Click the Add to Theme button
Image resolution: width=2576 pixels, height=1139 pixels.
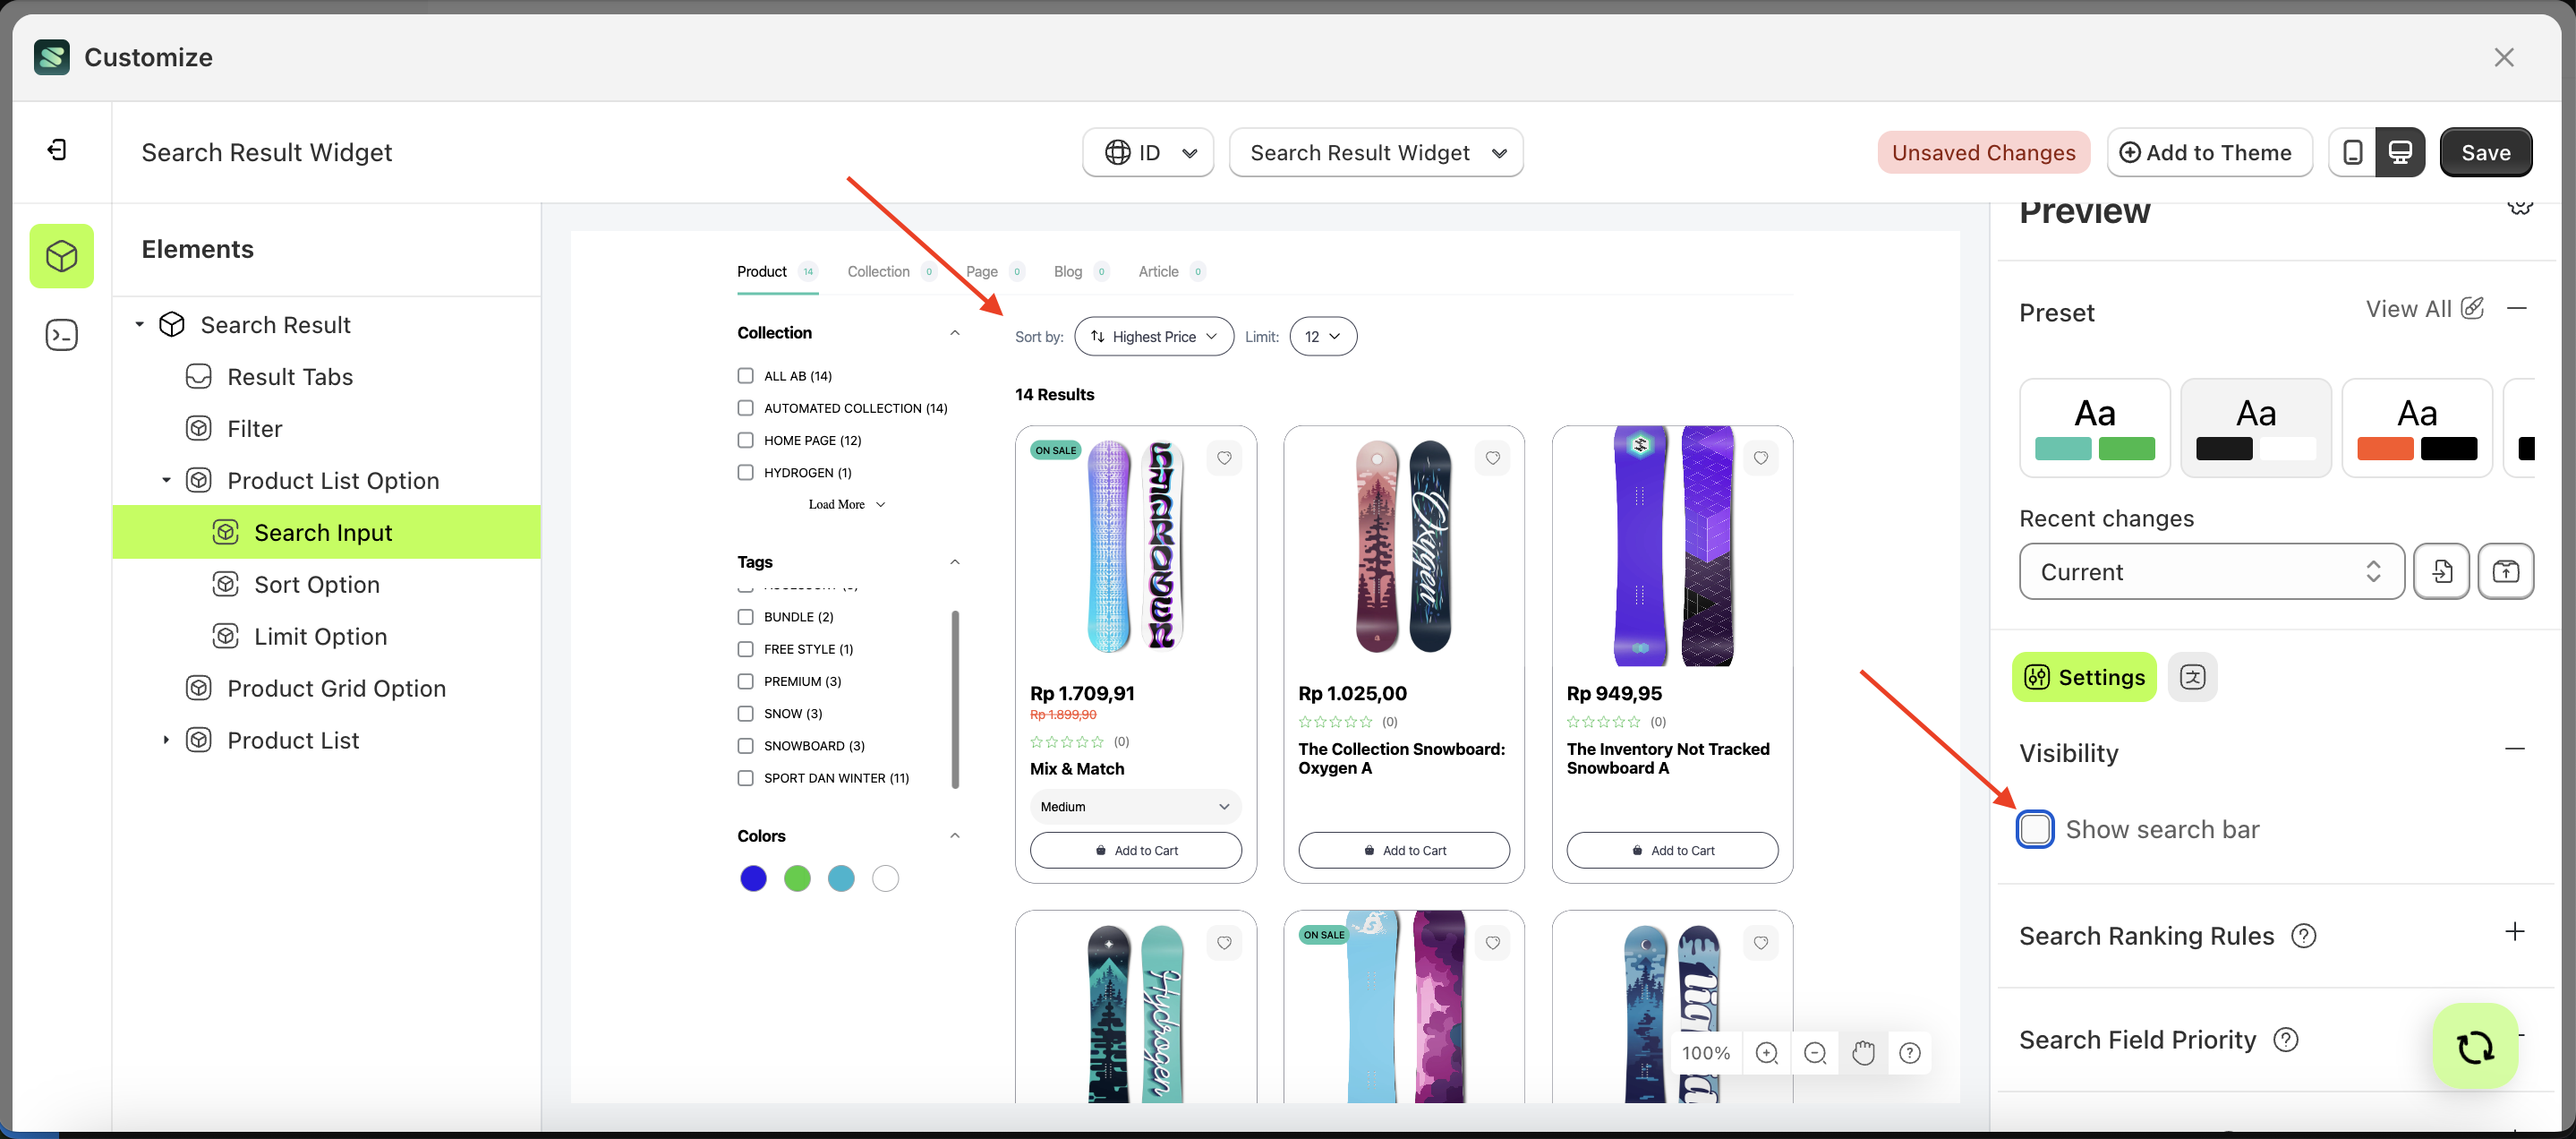pyautogui.click(x=2210, y=152)
